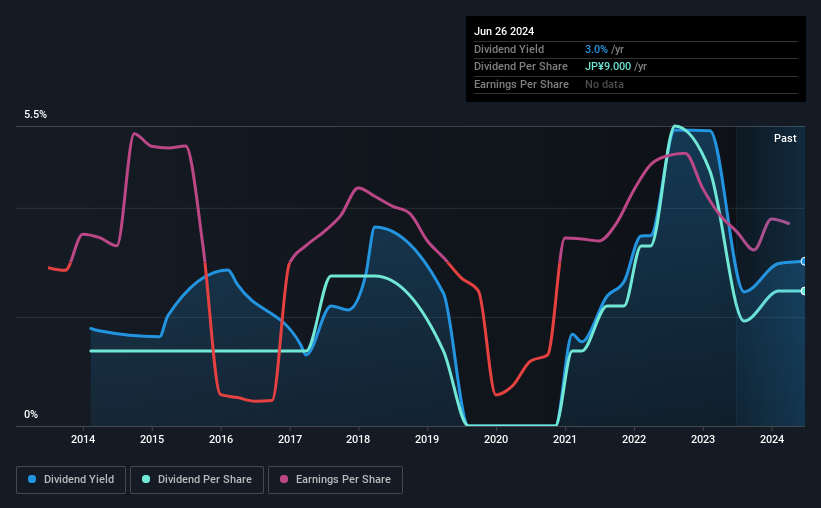
Task: Click the 0% y-axis label
Action: tap(31, 415)
